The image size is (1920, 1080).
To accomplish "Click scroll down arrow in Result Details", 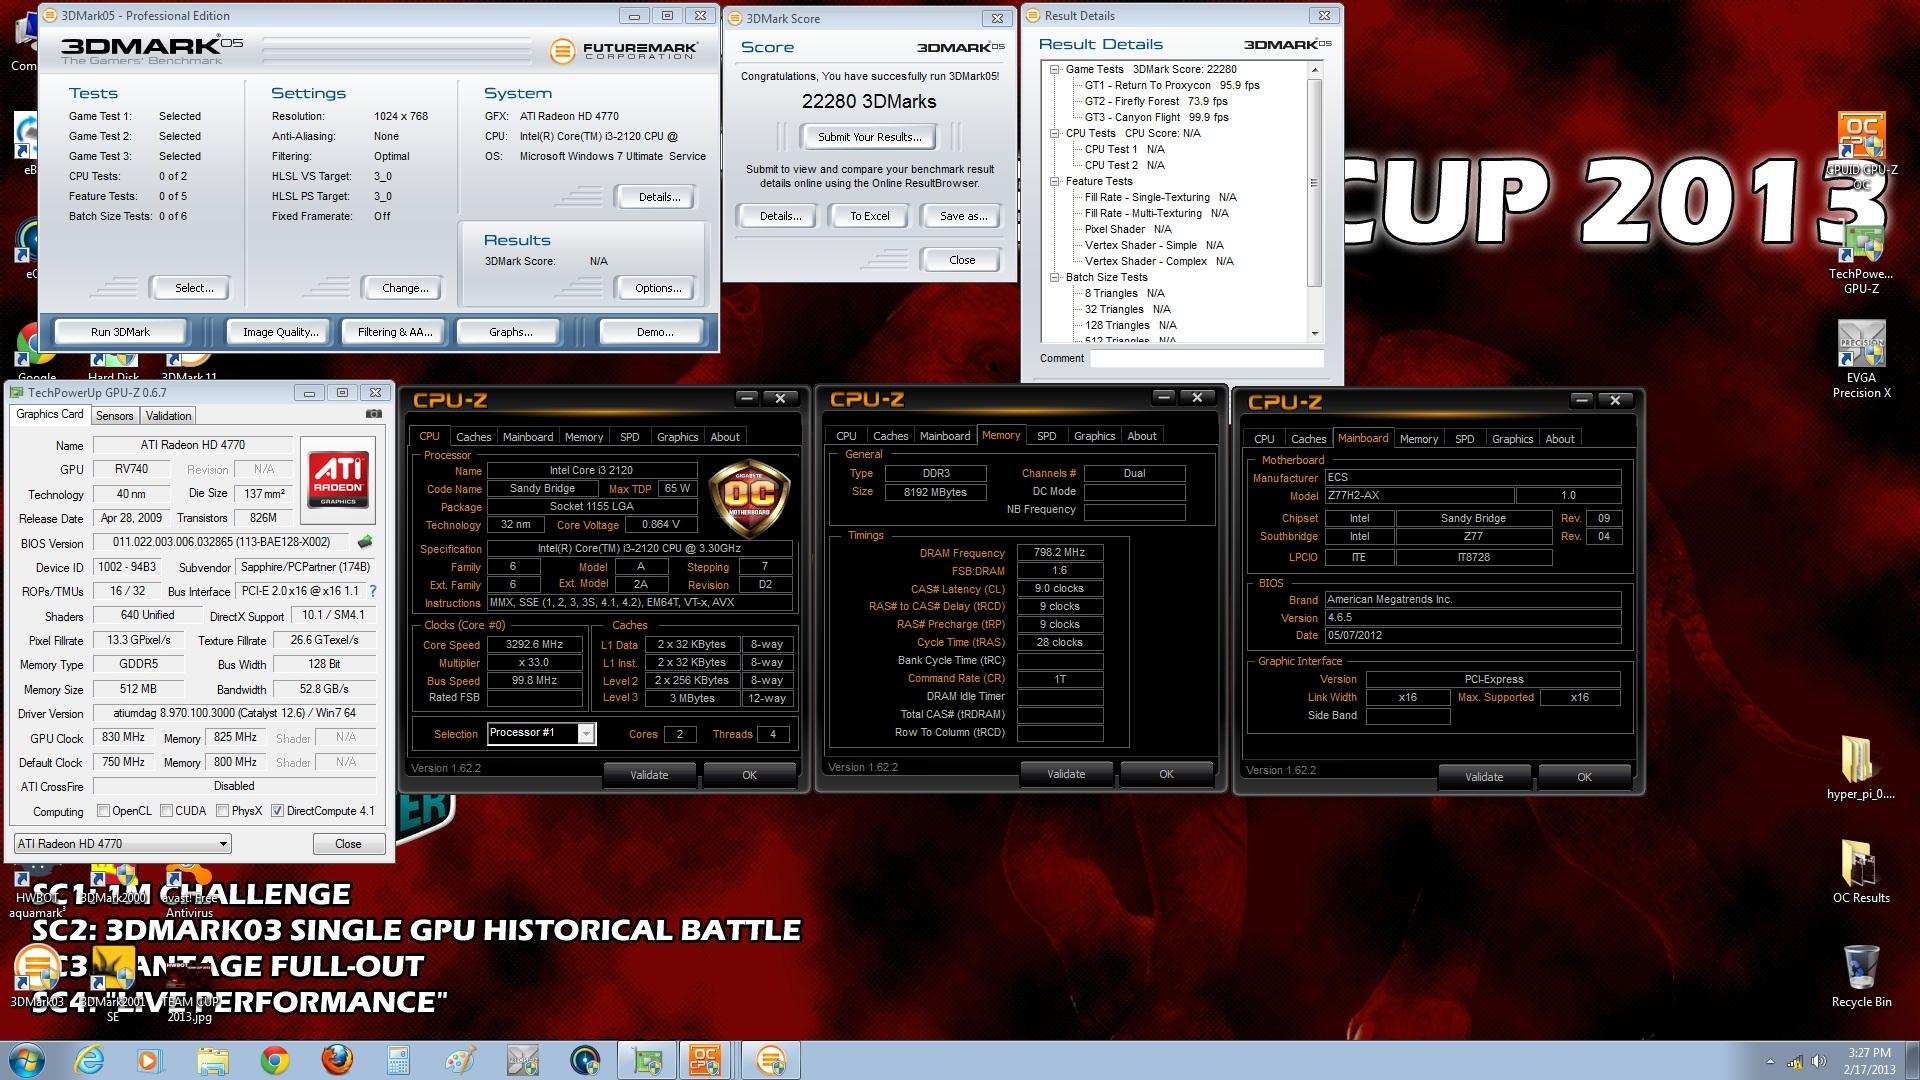I will point(1315,333).
